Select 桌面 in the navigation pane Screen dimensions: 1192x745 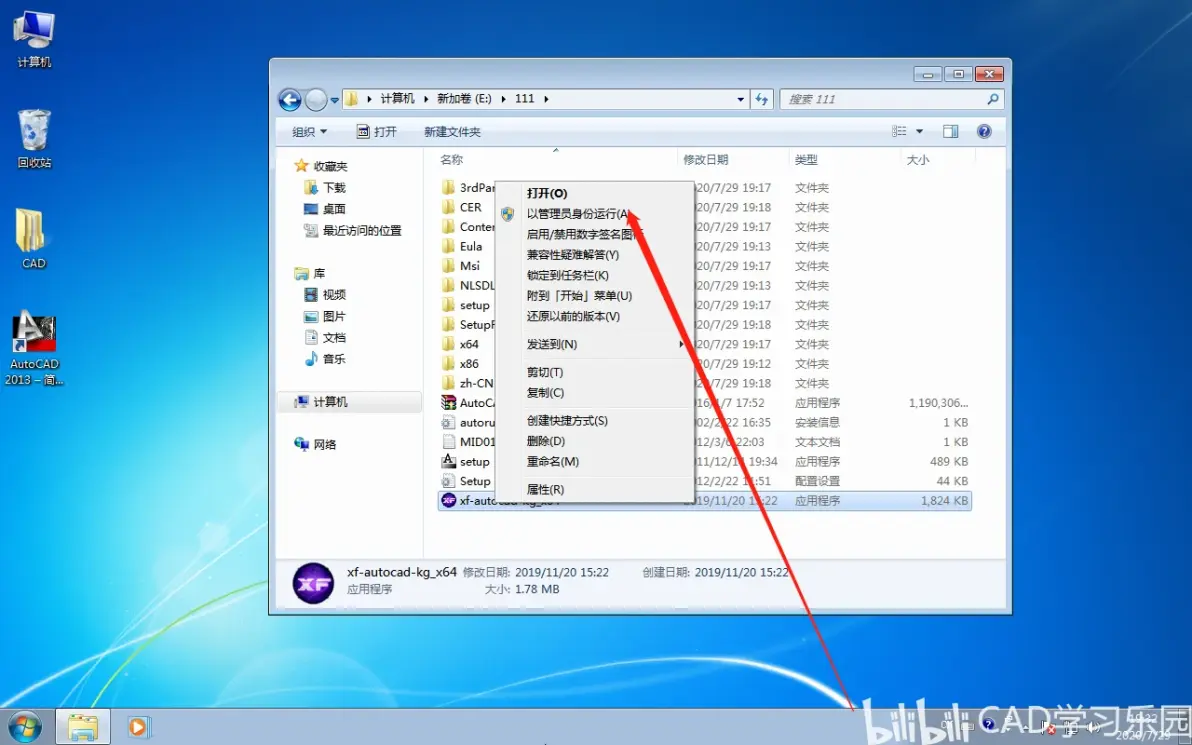[x=334, y=208]
